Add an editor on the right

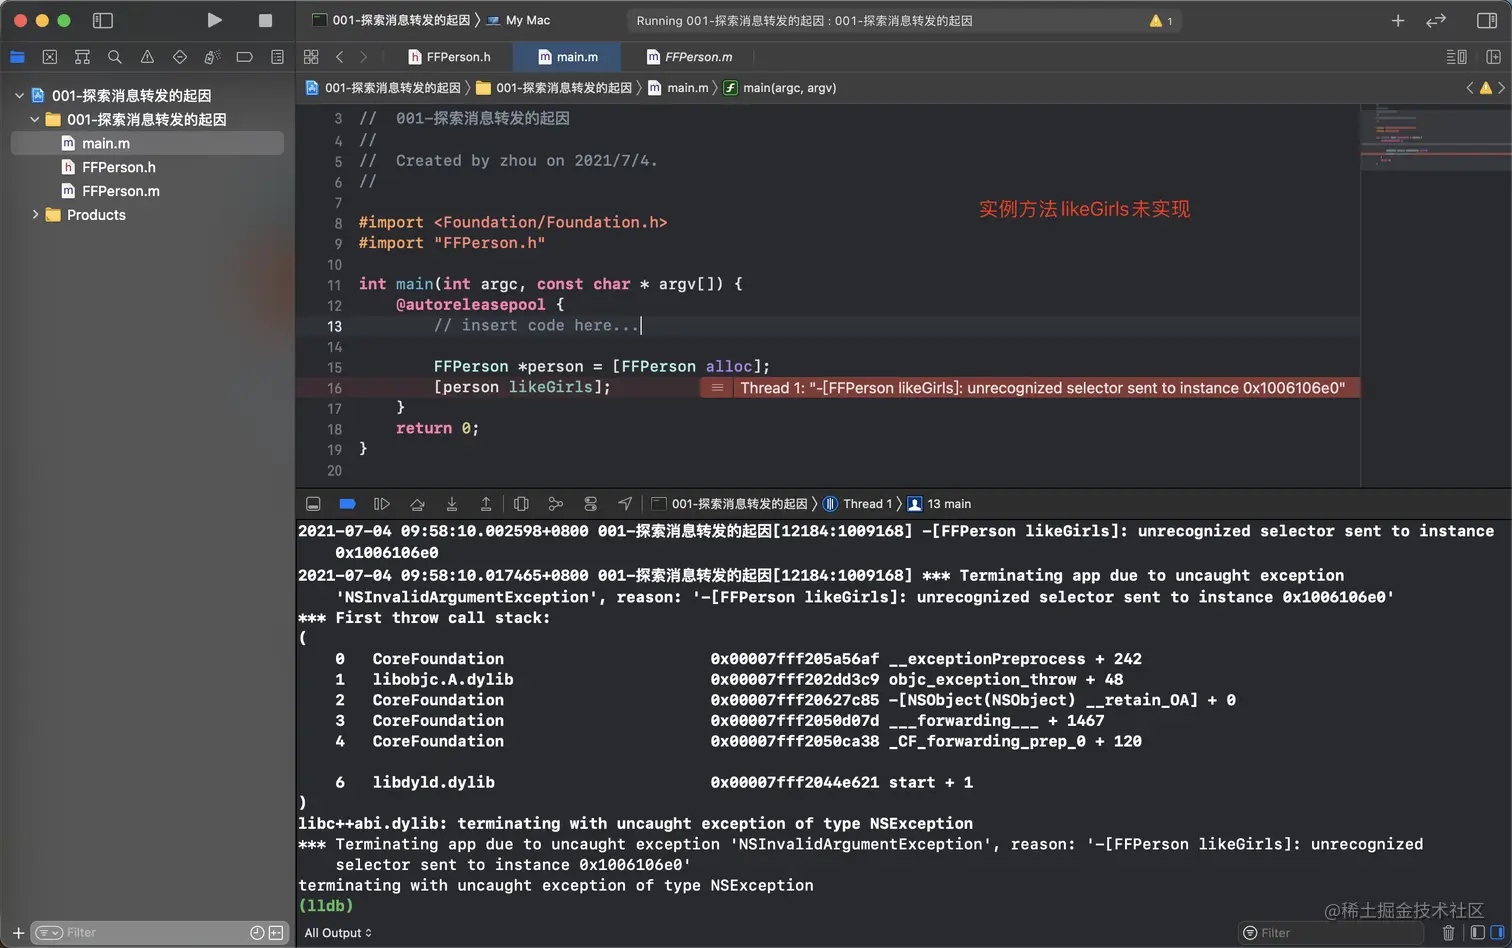click(x=1494, y=57)
